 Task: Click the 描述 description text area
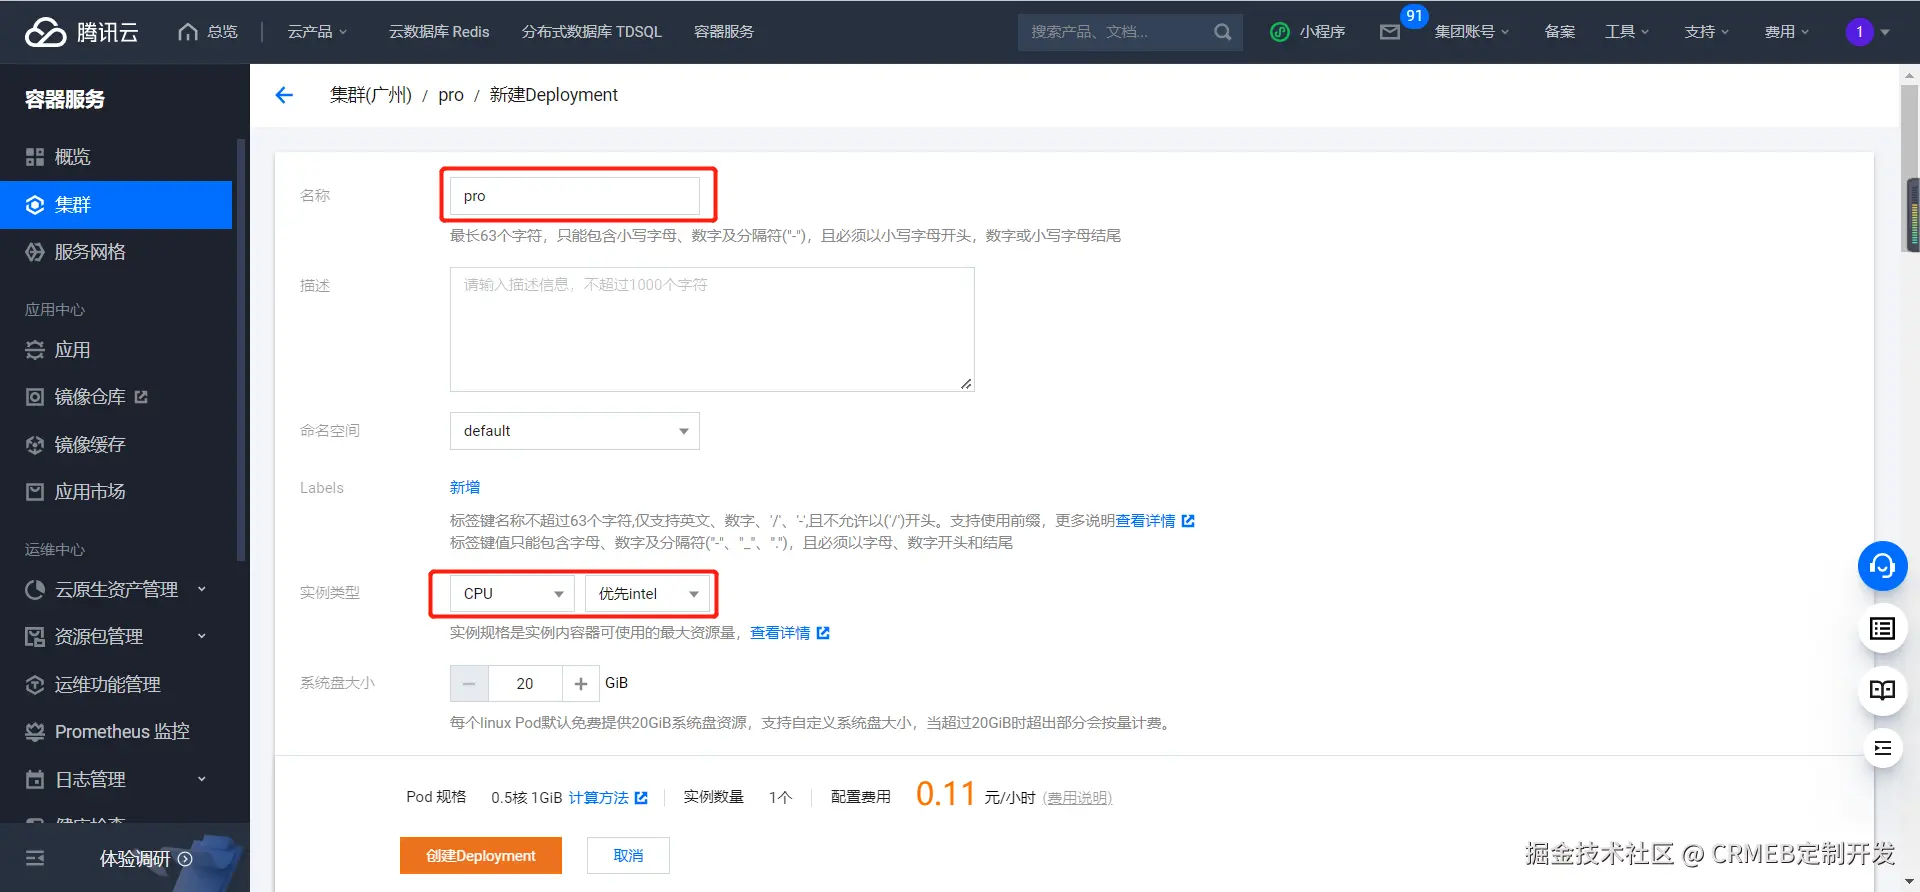coord(712,329)
